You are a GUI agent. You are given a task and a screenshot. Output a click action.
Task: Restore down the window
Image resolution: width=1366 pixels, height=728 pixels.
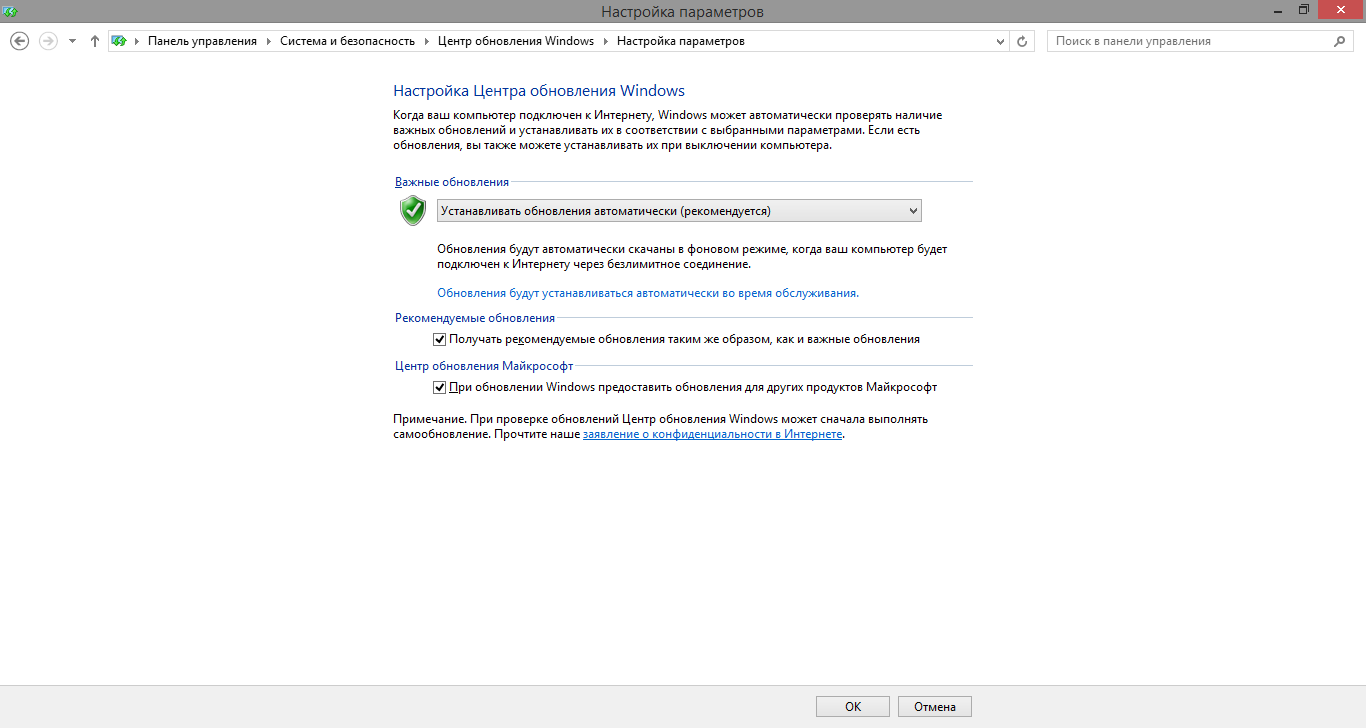[1304, 10]
